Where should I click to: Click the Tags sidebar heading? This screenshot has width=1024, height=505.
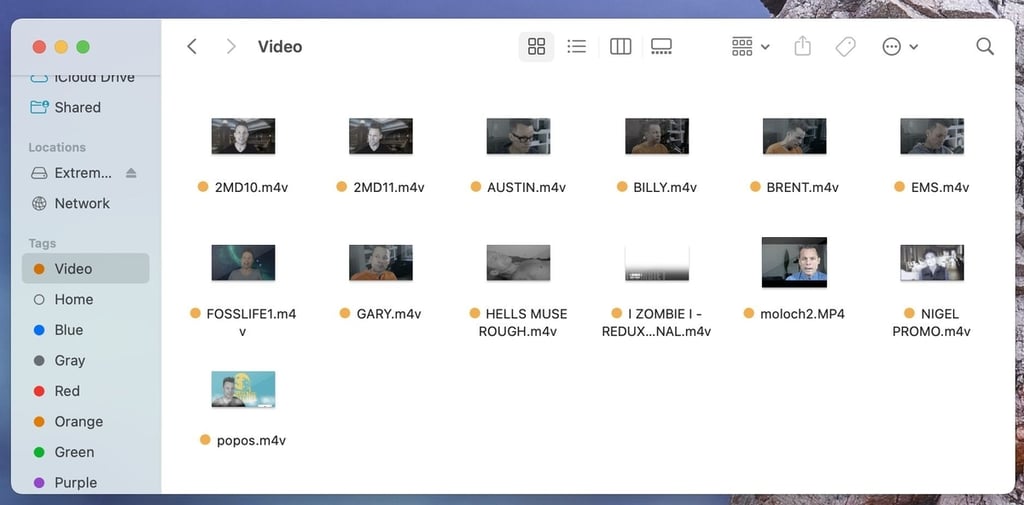pyautogui.click(x=42, y=243)
